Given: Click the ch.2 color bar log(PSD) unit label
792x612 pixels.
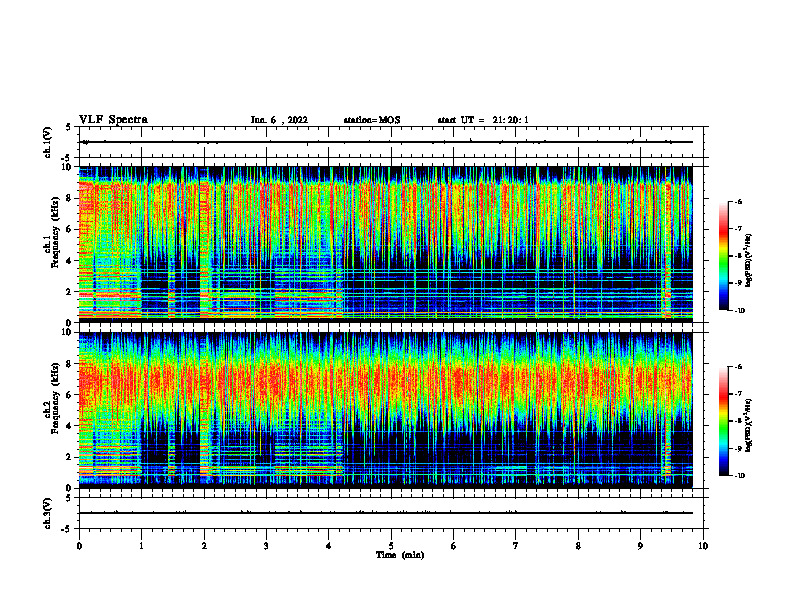Looking at the screenshot, I should tap(750, 426).
